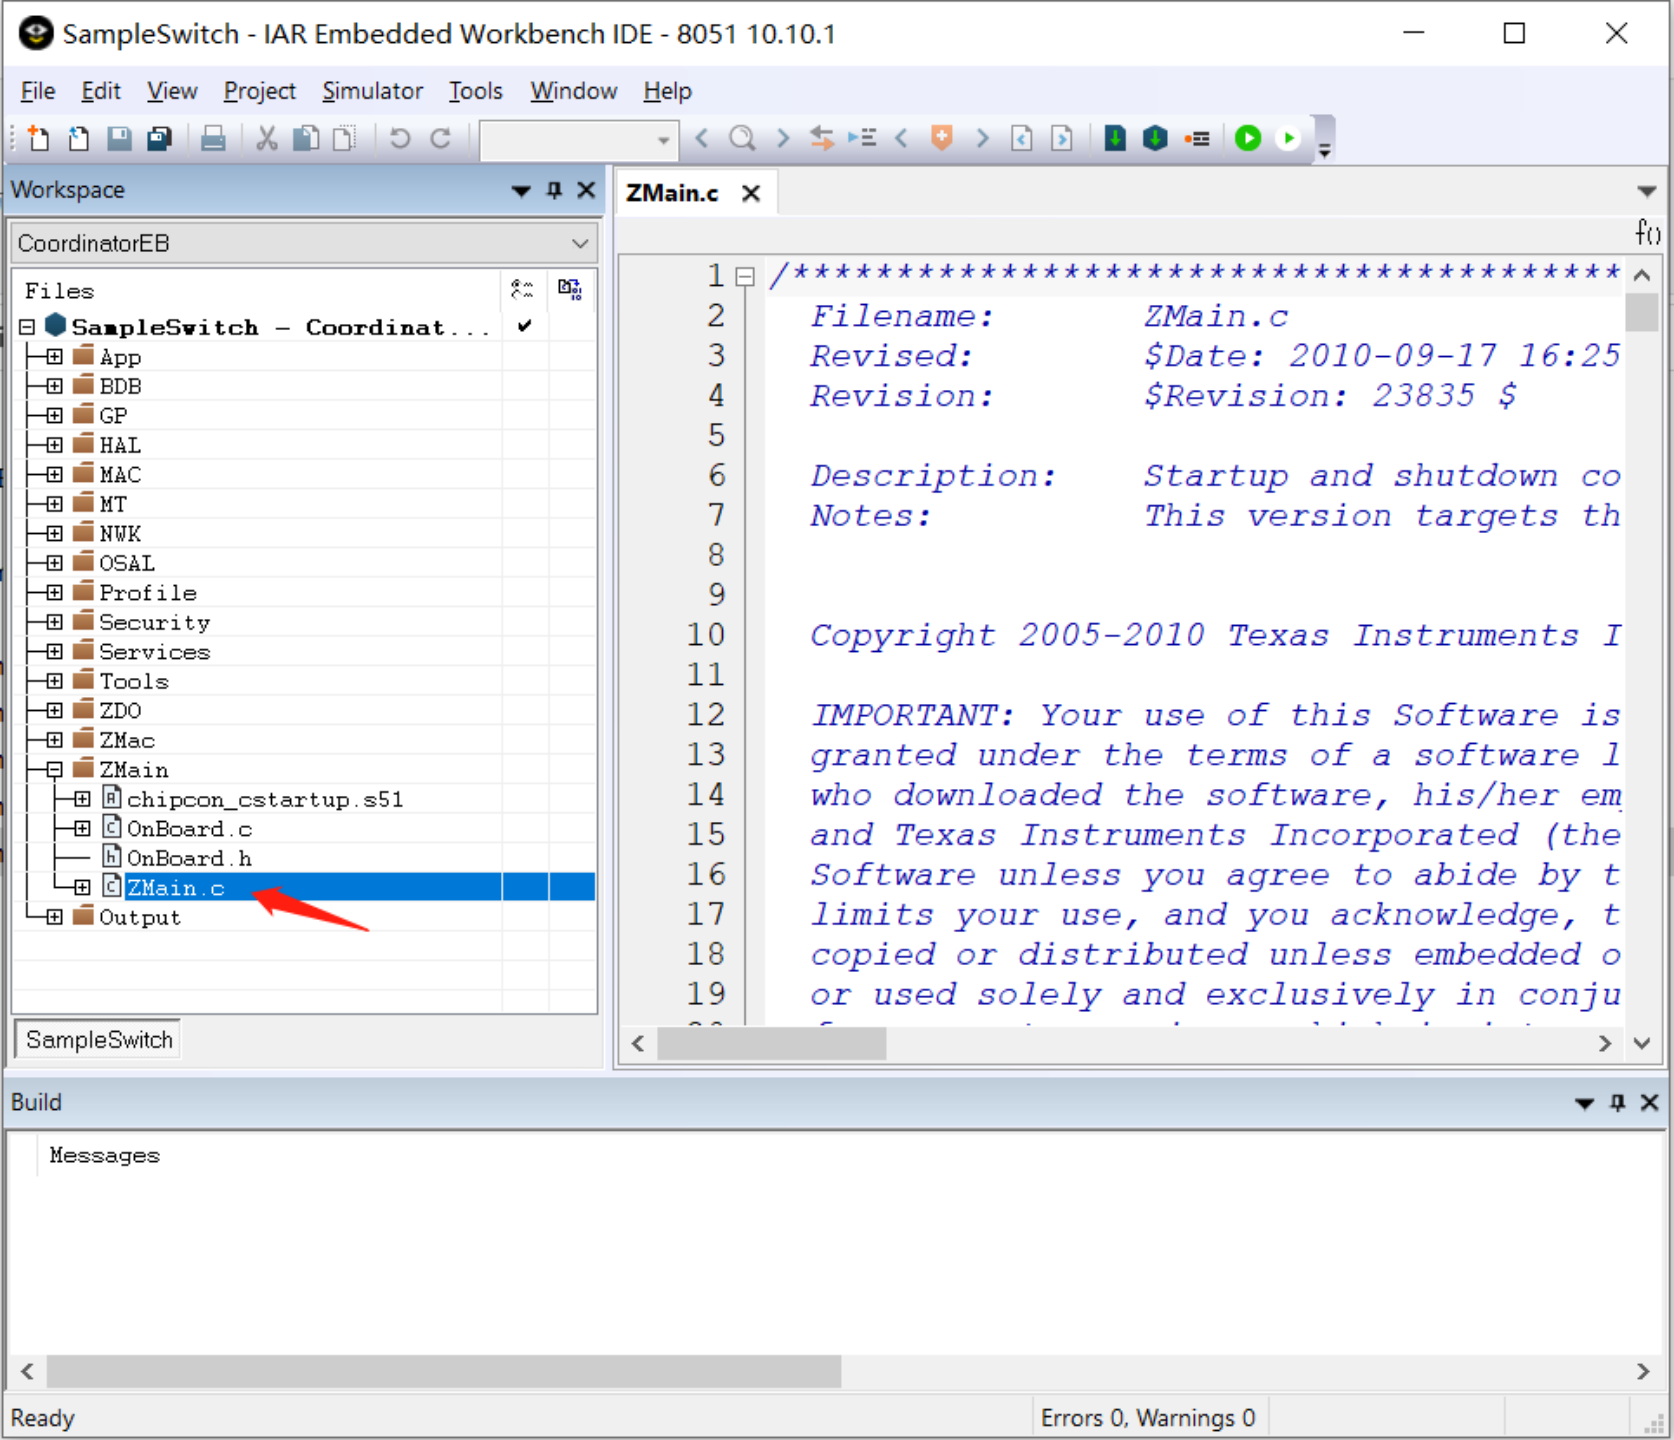
Task: Open toolbar overflow options arrow
Action: (1324, 152)
